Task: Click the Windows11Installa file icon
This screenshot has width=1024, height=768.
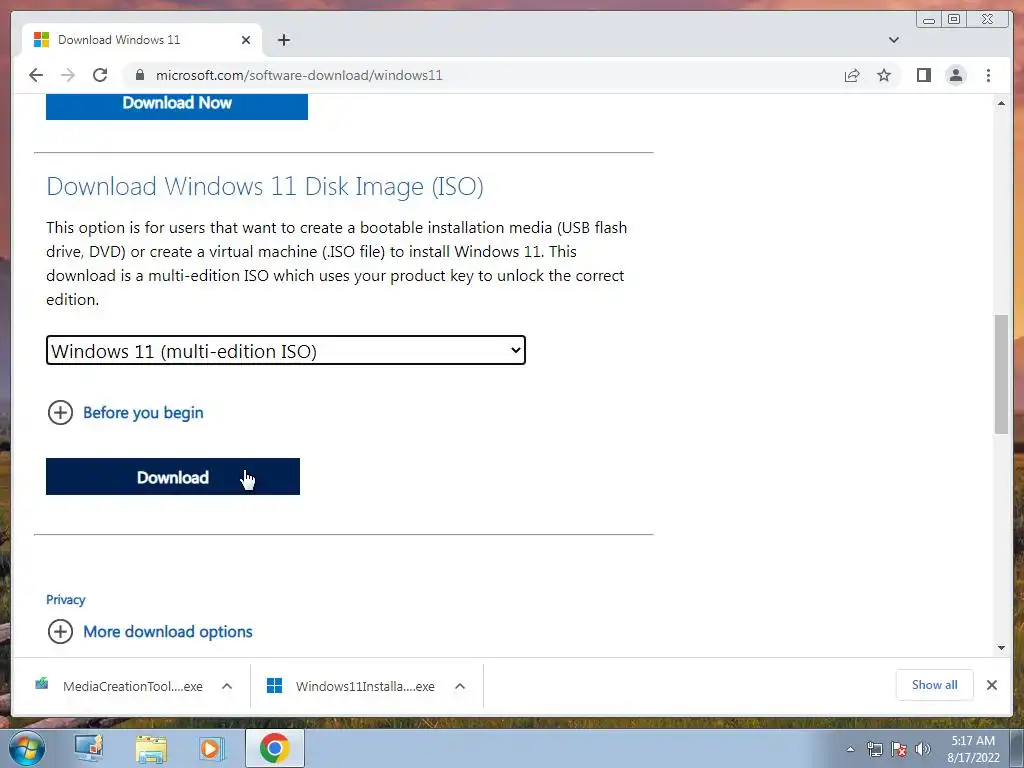Action: coord(275,685)
